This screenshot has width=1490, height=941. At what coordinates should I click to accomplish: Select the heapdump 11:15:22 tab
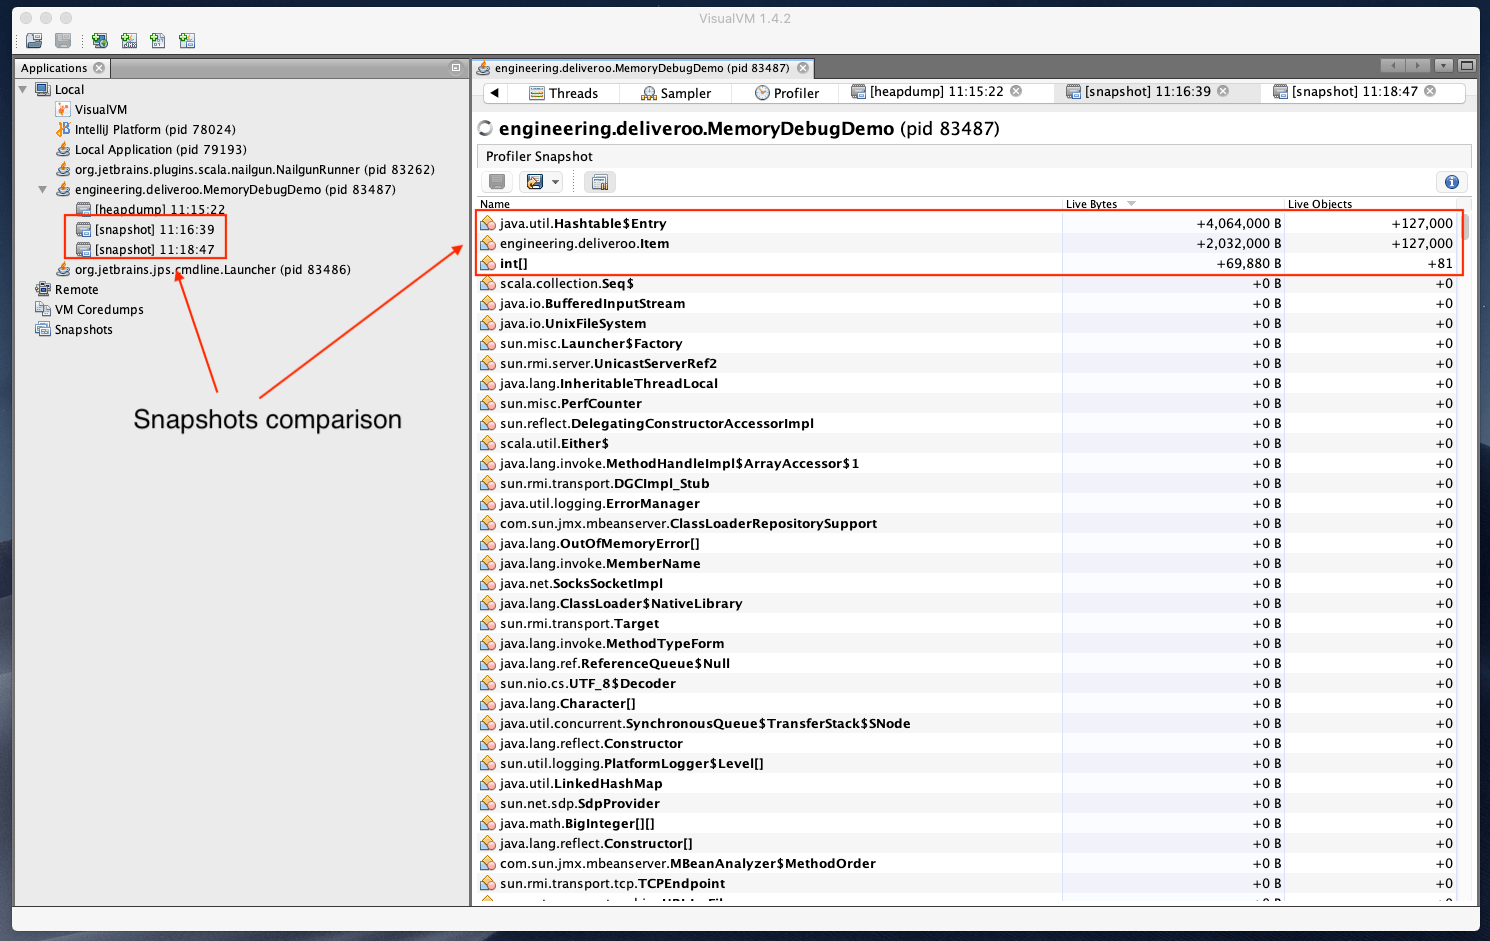coord(938,91)
